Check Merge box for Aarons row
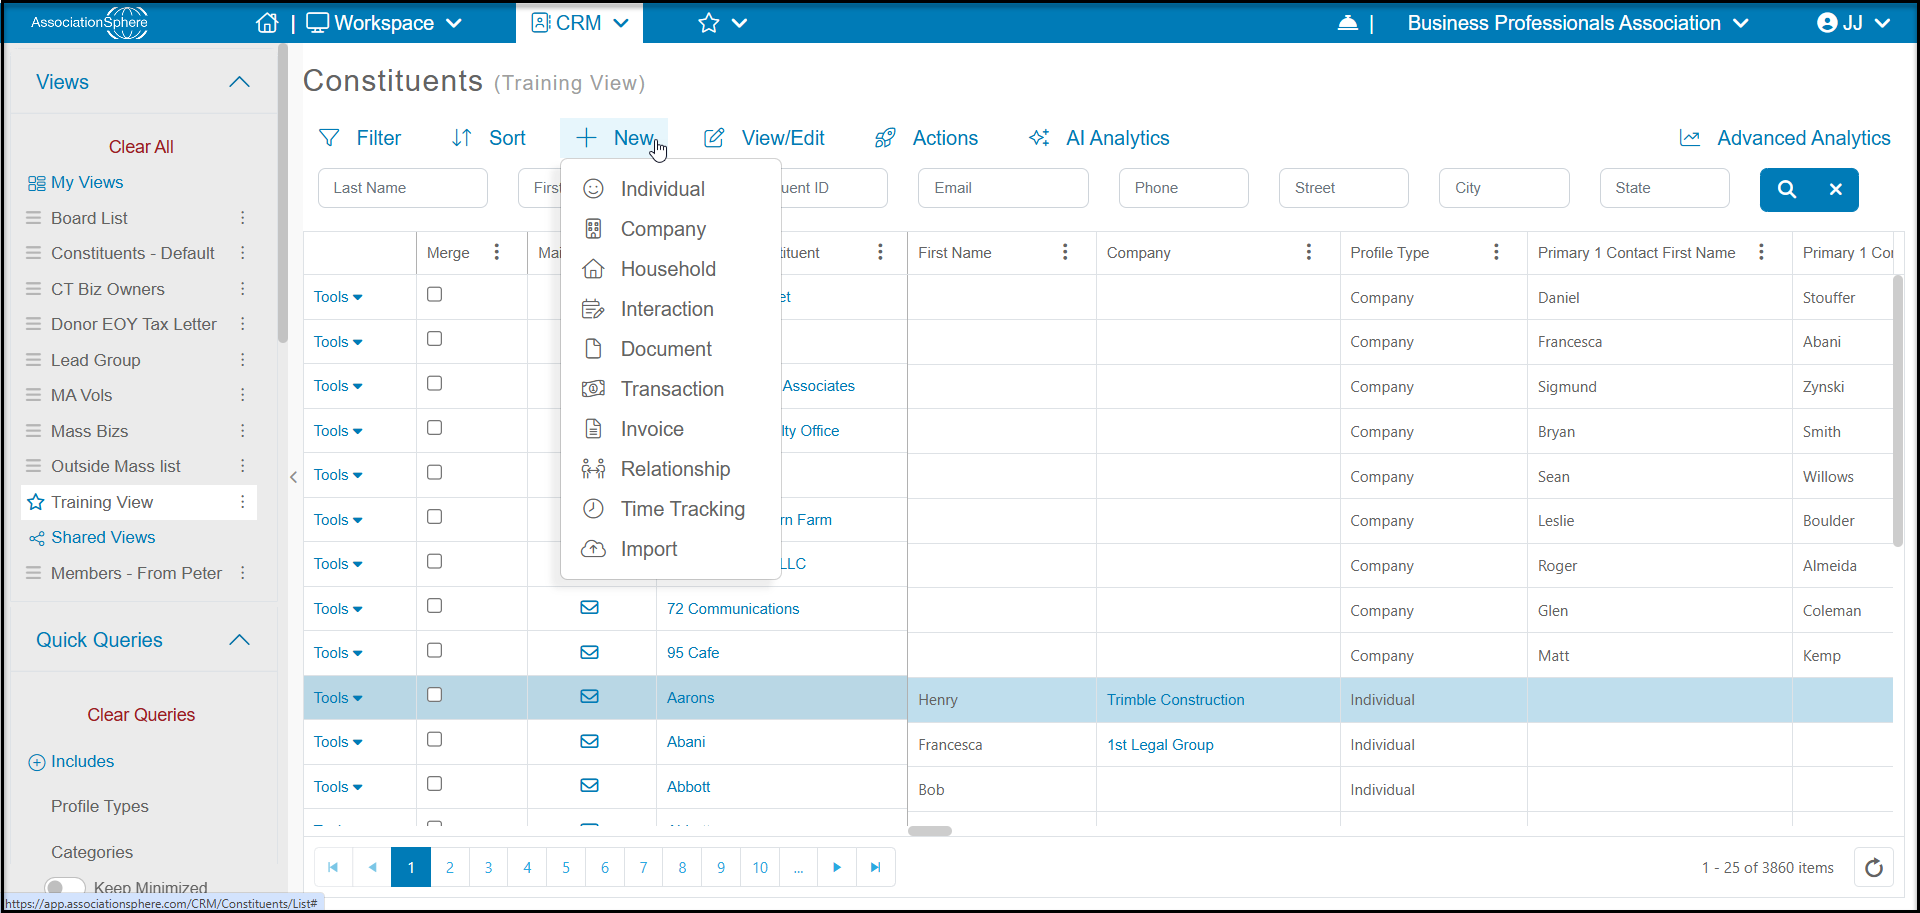The image size is (1920, 913). [434, 695]
